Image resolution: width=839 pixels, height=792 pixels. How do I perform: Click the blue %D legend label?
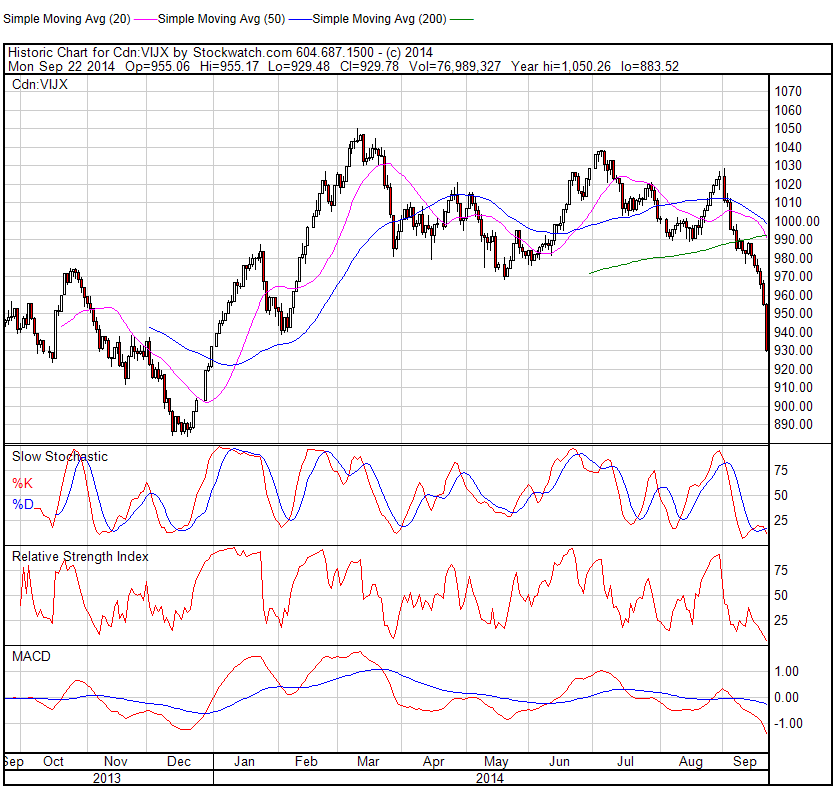coord(22,505)
